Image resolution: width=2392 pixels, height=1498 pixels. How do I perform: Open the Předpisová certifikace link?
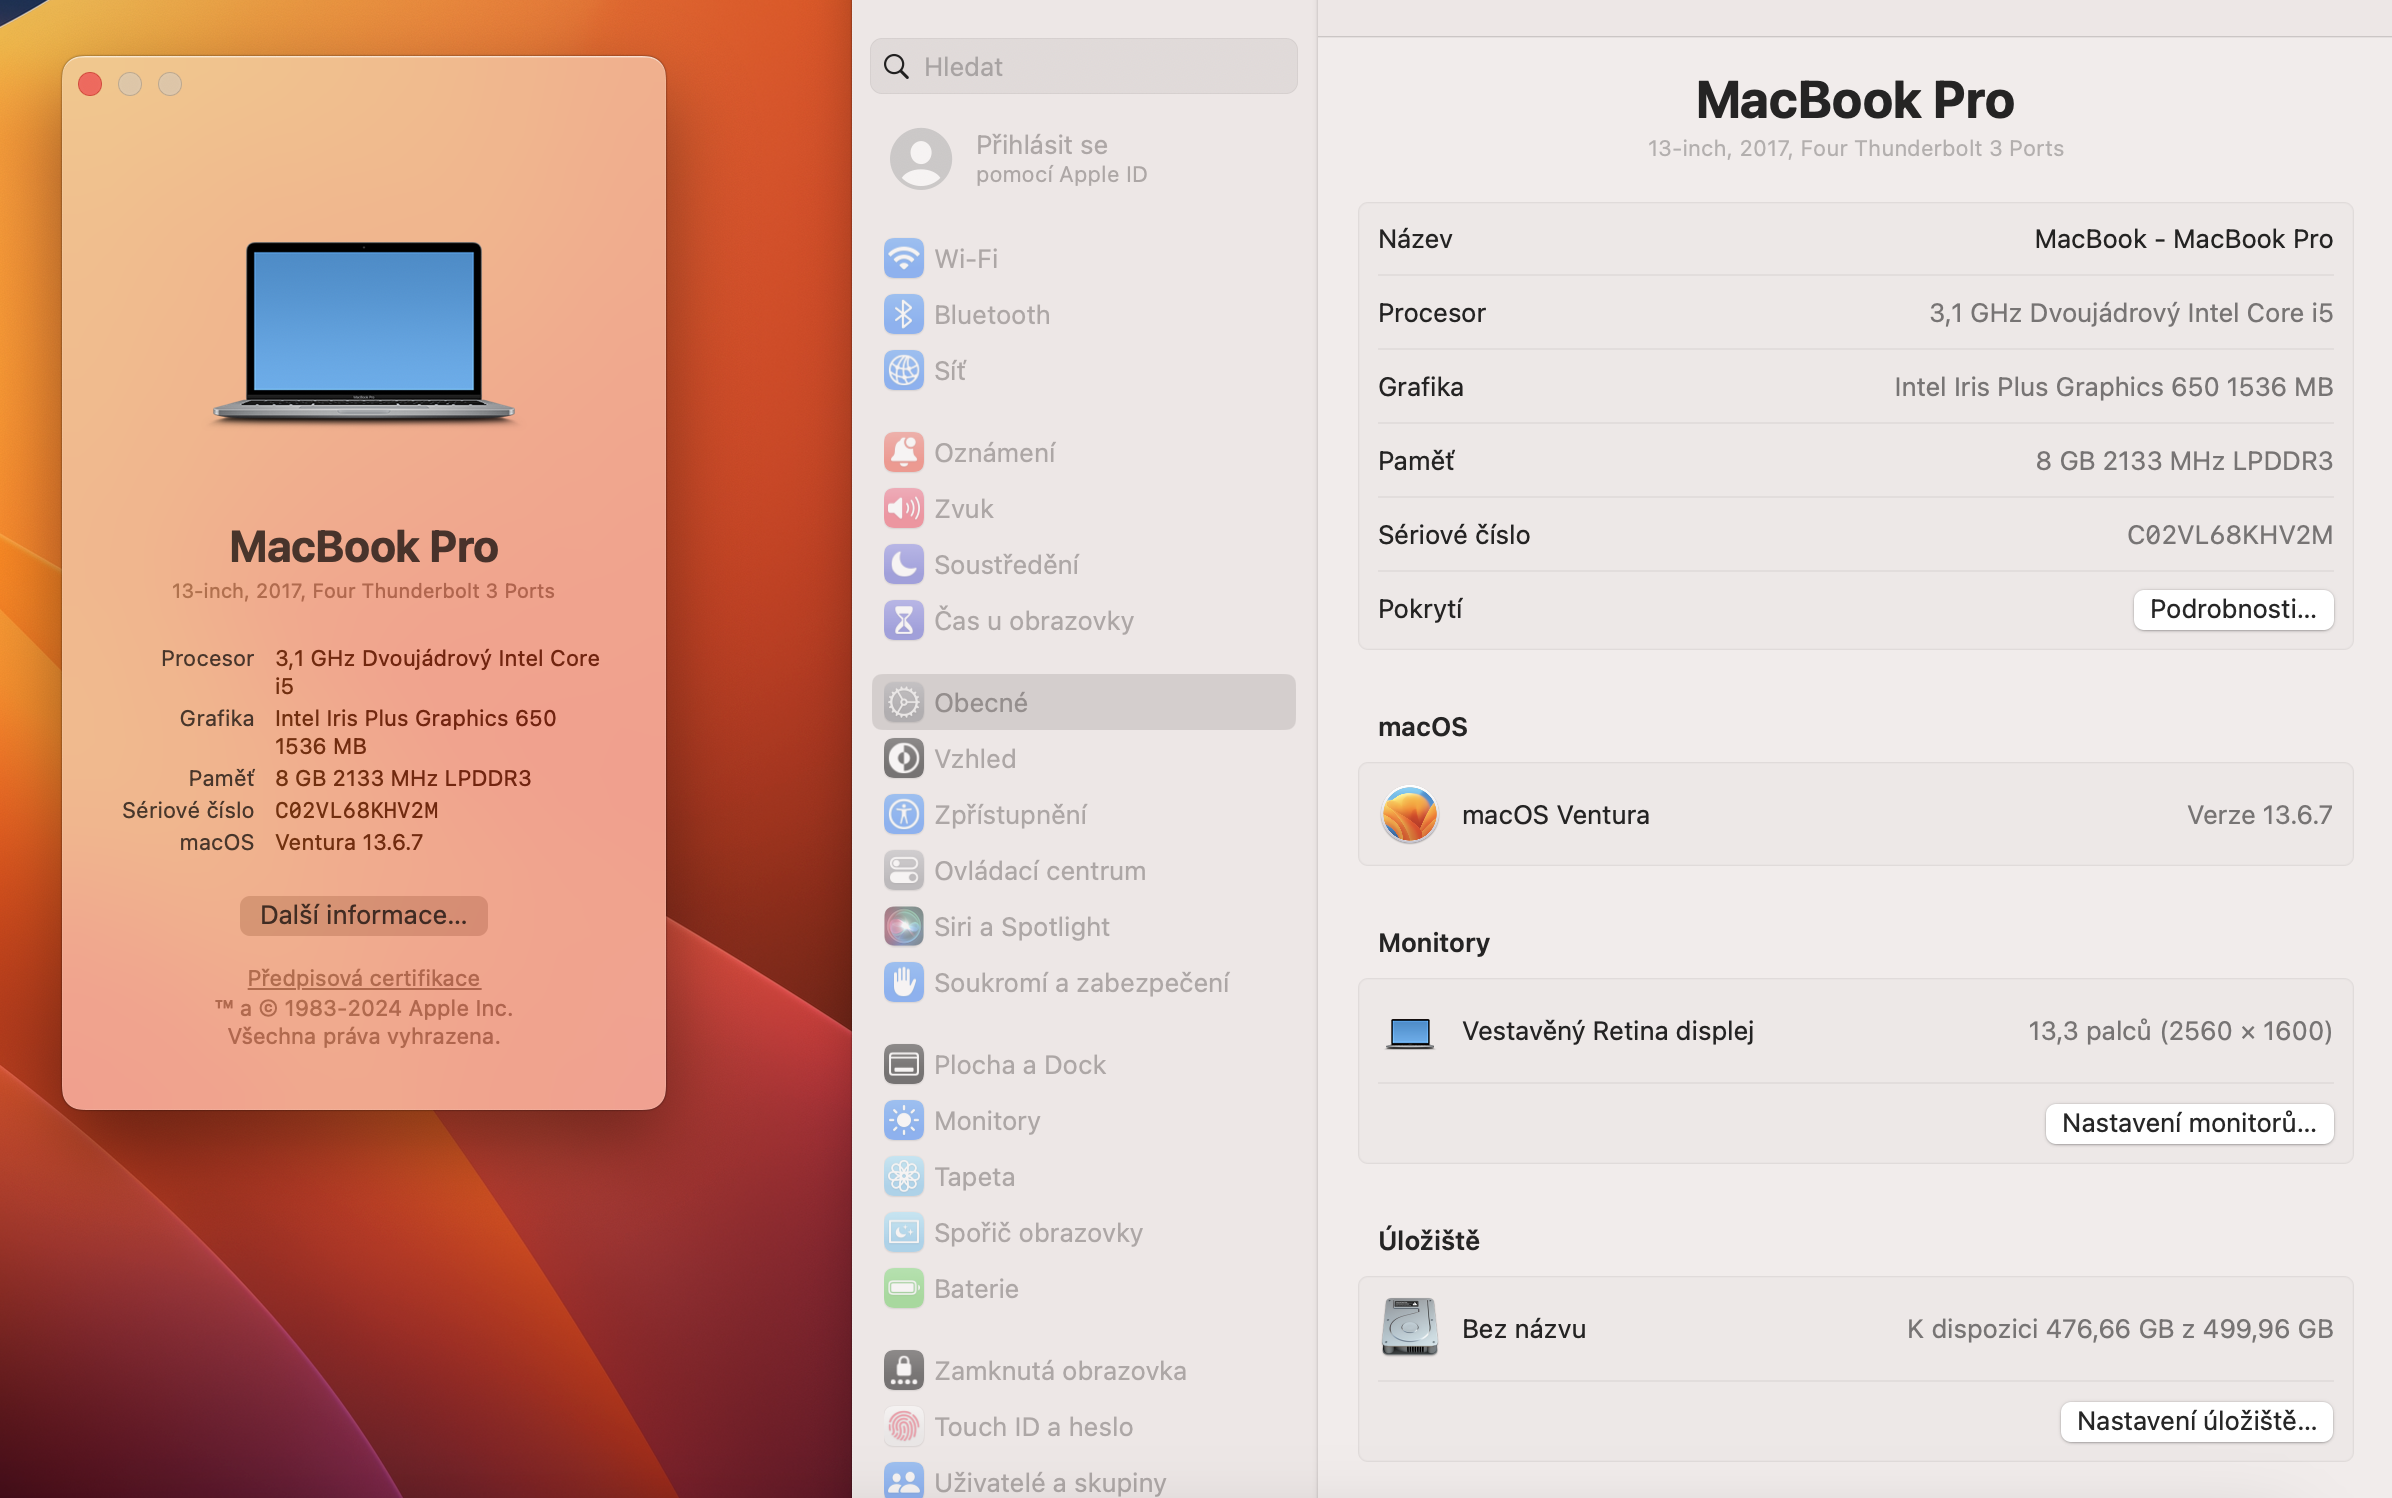point(363,978)
